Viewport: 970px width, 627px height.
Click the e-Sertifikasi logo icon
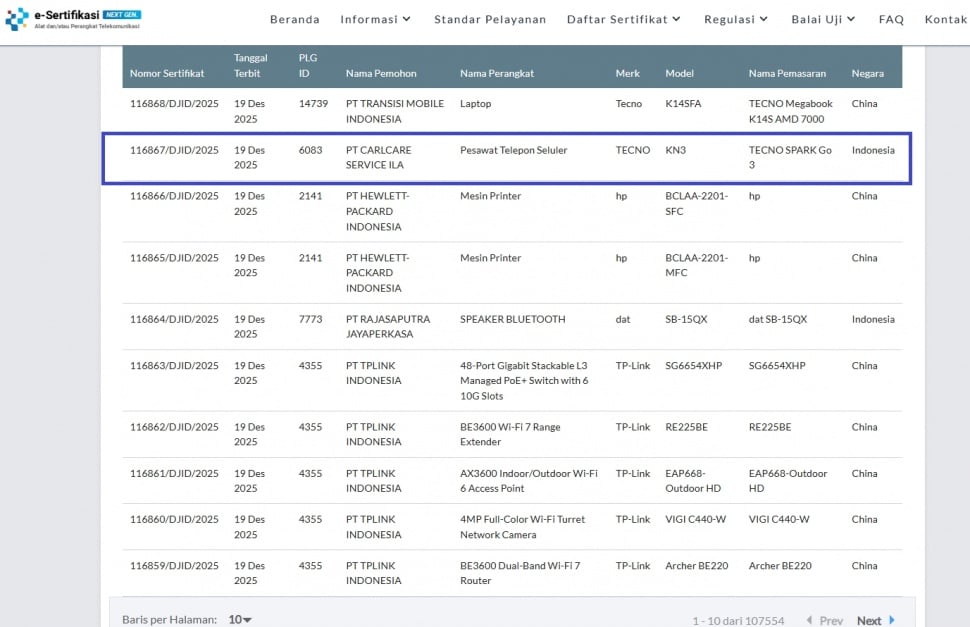(x=17, y=19)
